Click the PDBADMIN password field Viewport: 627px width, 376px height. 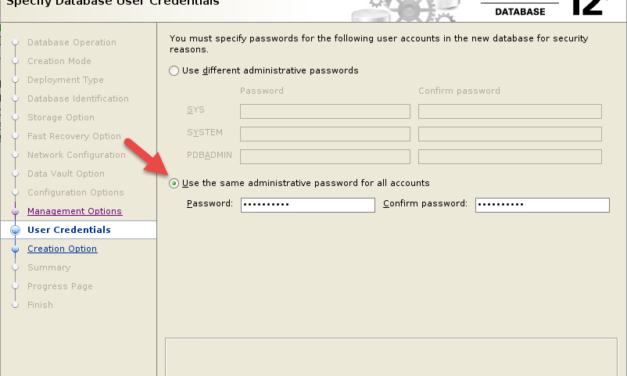(325, 156)
